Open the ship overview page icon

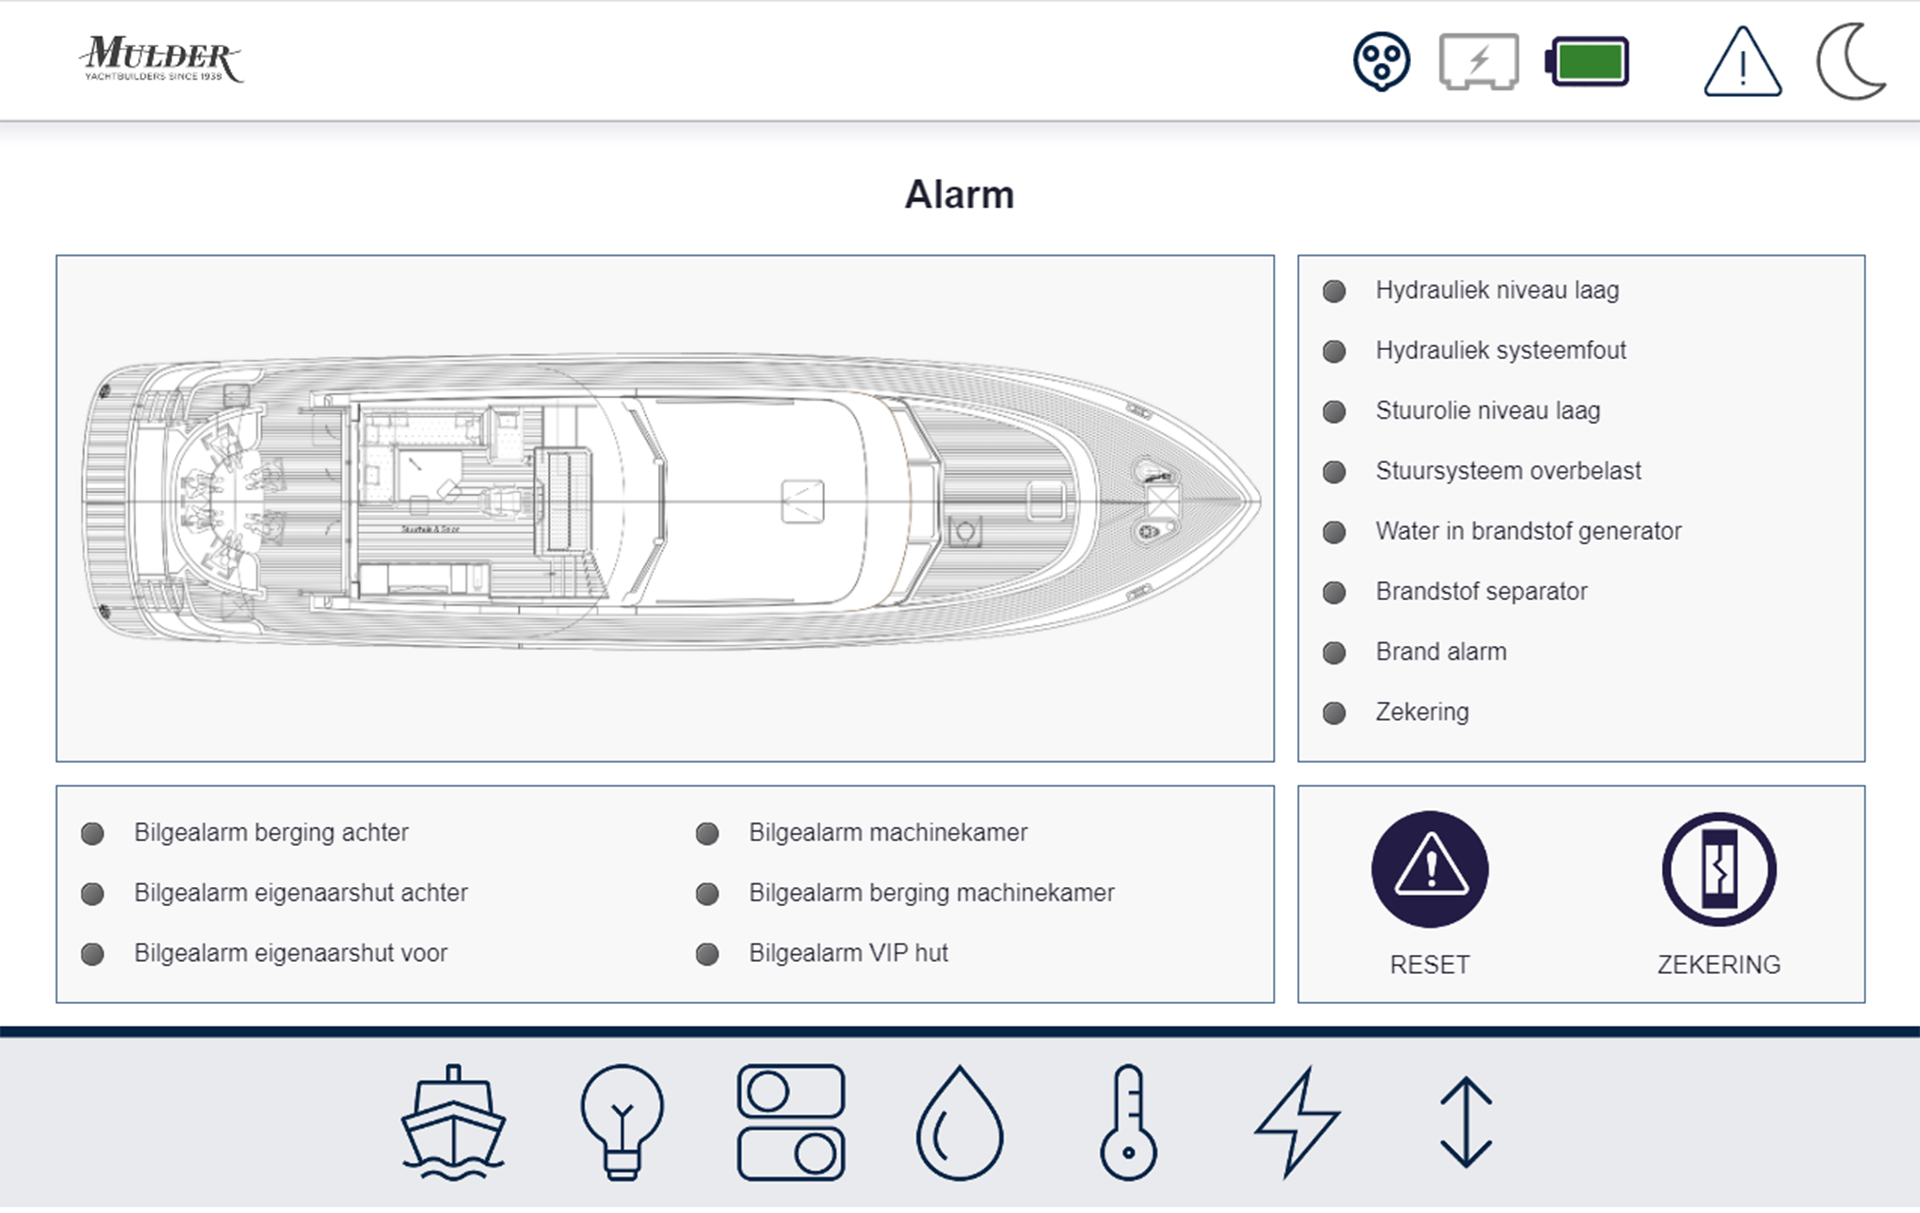pos(453,1121)
